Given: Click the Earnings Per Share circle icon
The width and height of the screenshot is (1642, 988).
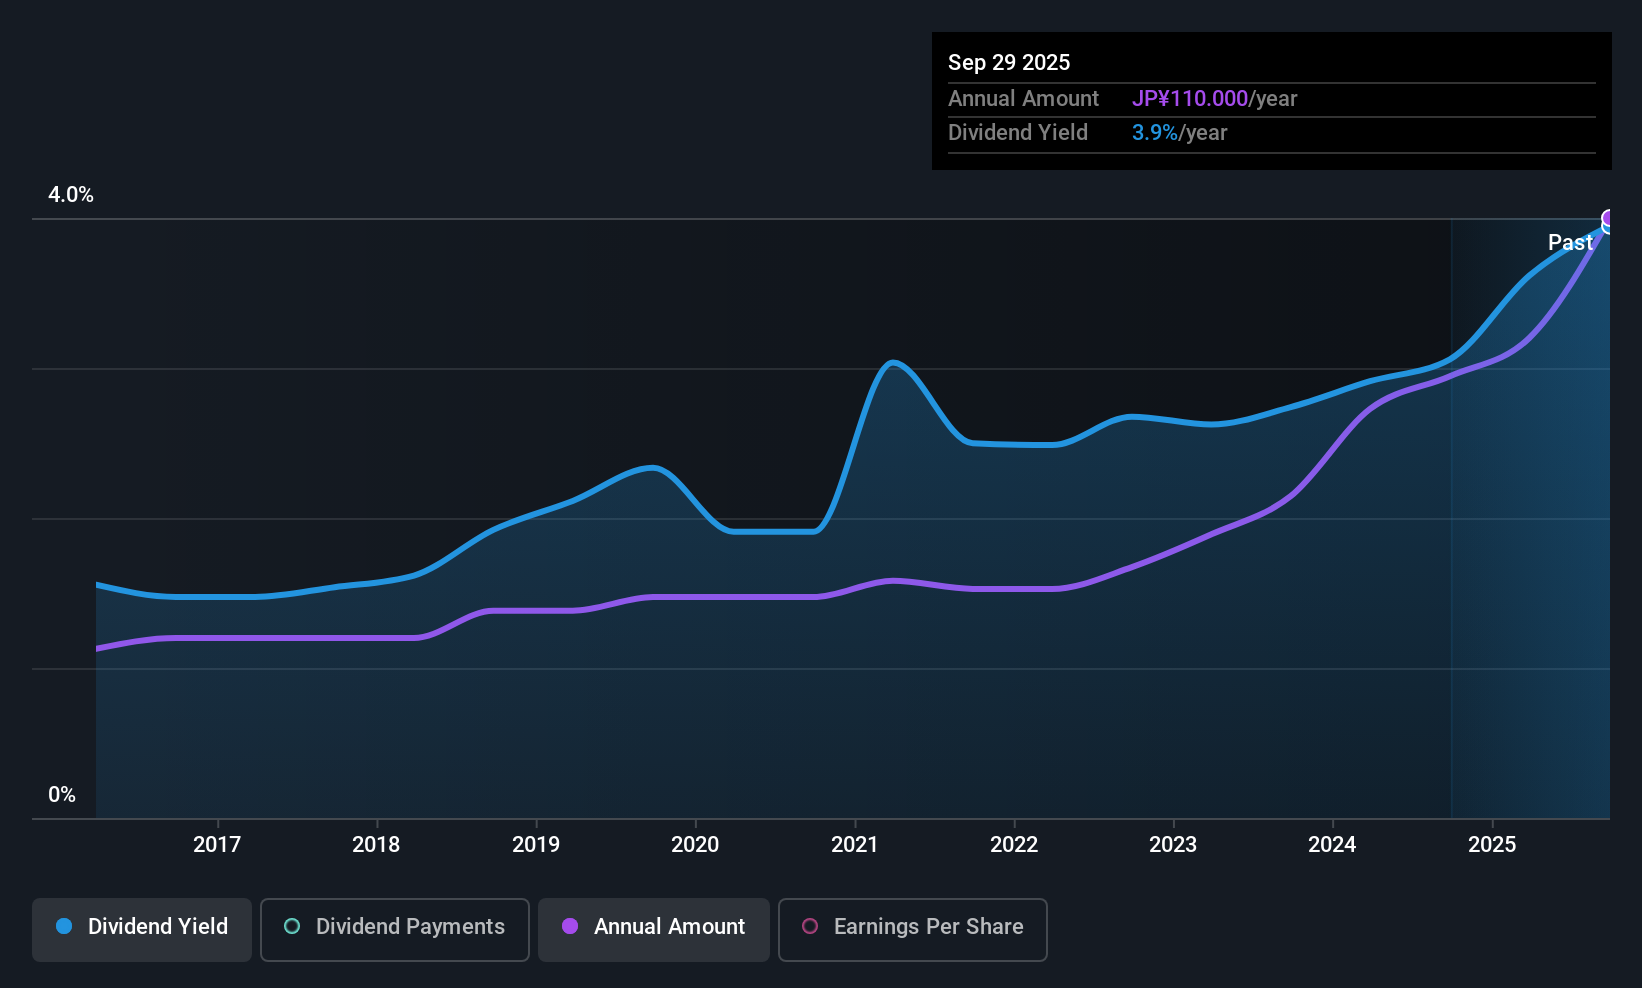Looking at the screenshot, I should pyautogui.click(x=810, y=927).
